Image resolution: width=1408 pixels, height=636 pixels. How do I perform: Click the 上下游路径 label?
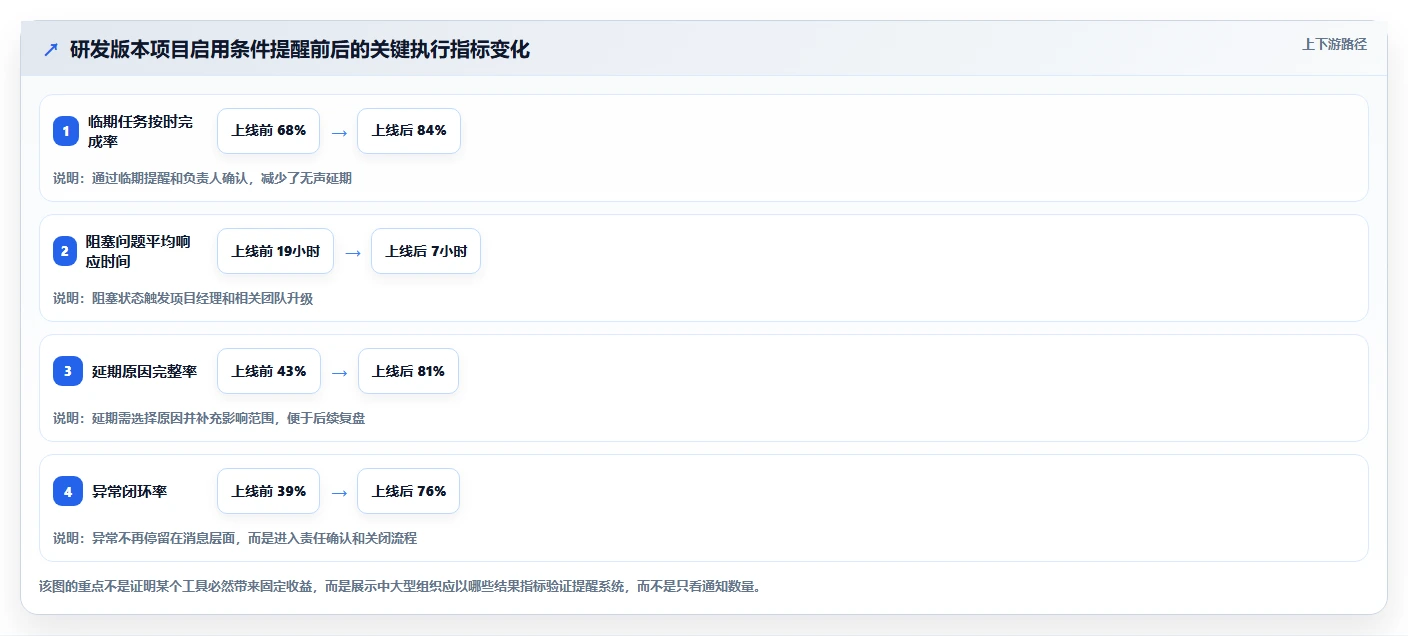tap(1334, 44)
